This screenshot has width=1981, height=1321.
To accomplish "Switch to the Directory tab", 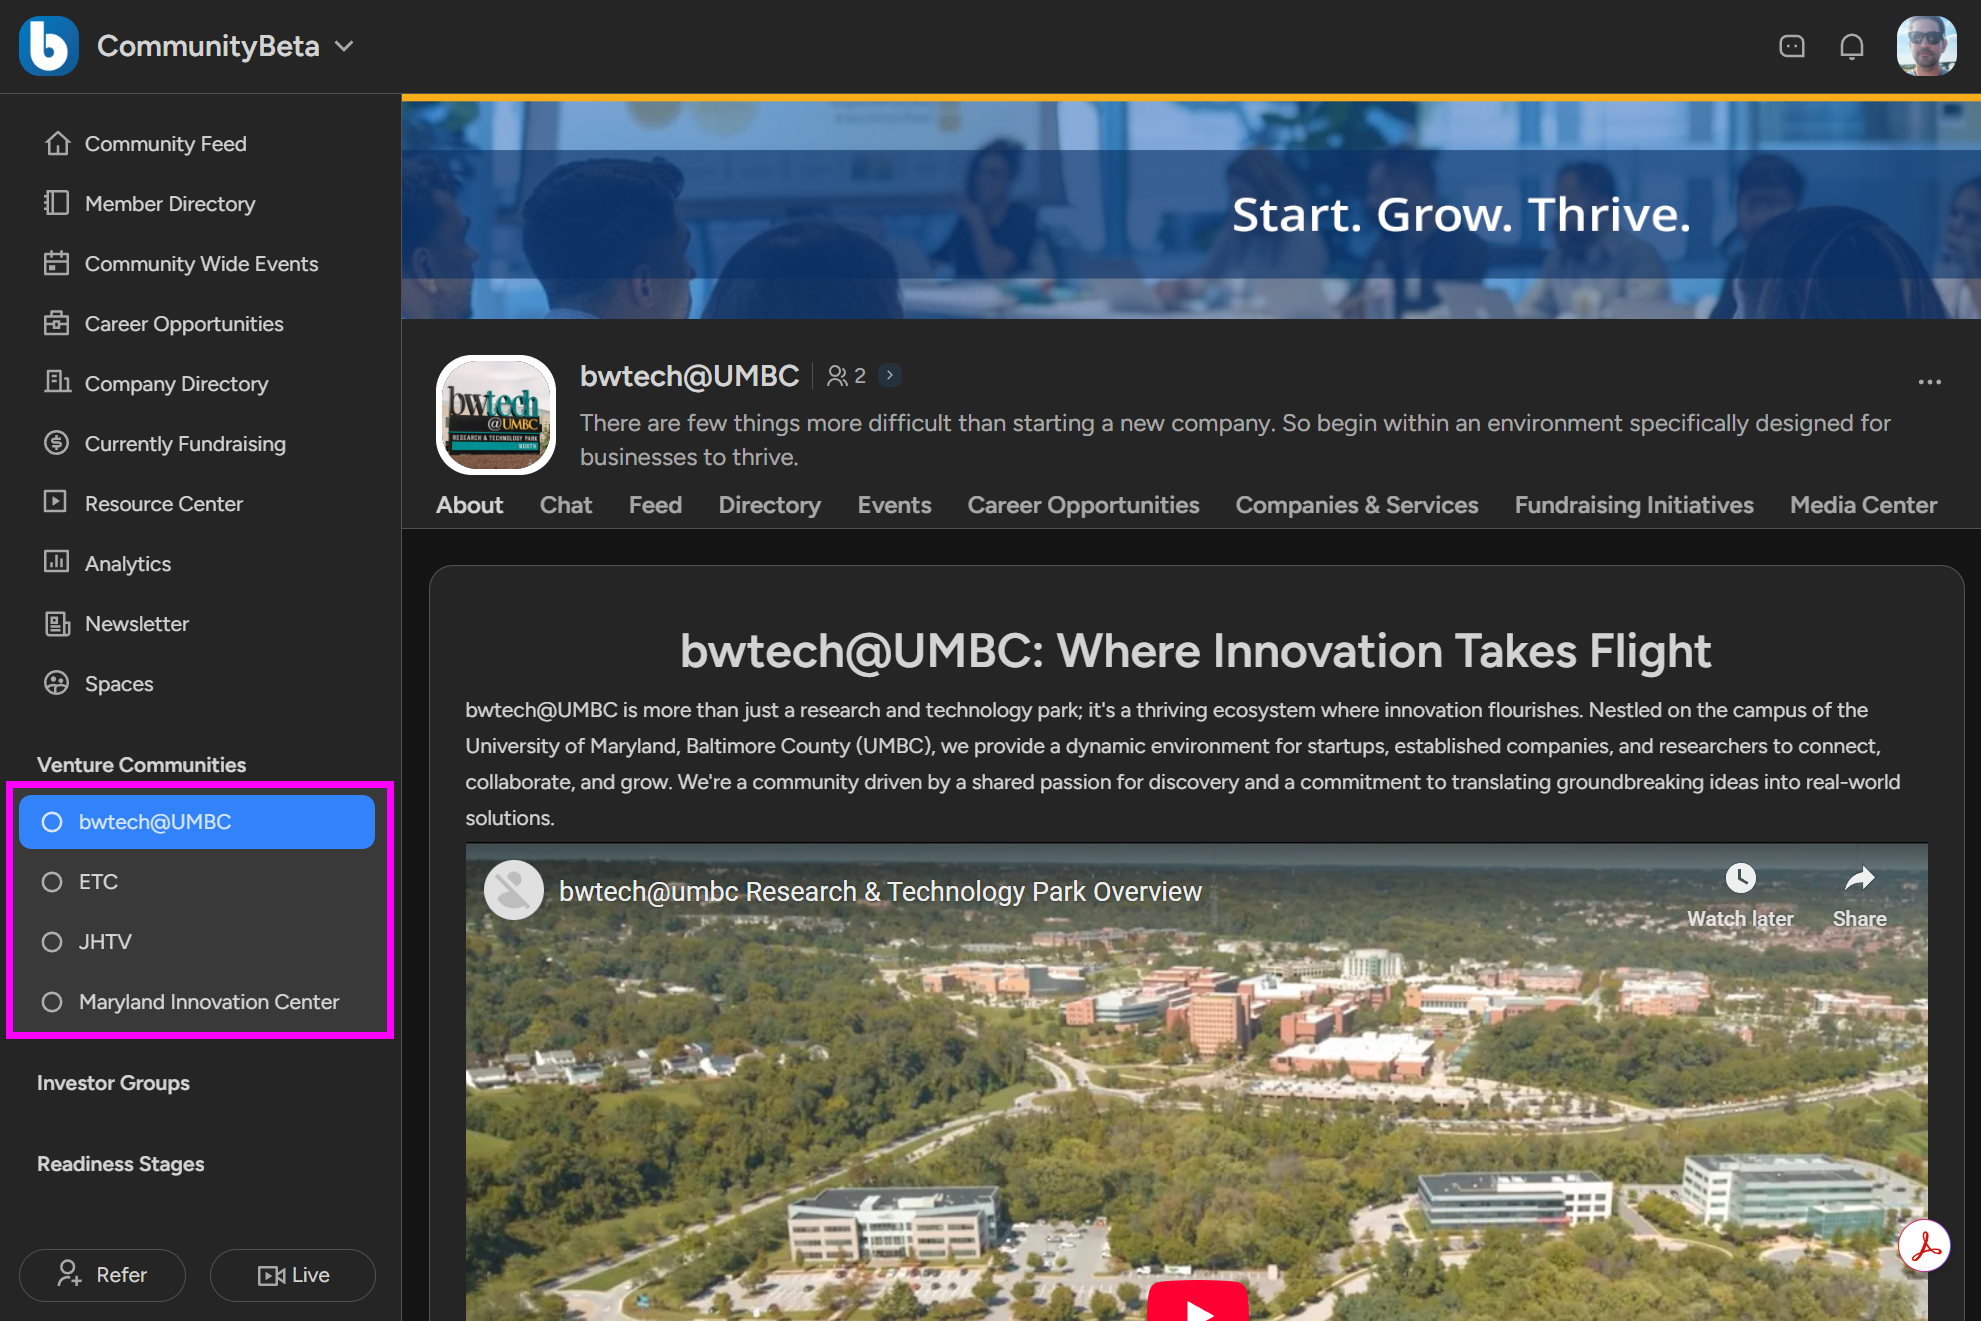I will (x=770, y=505).
